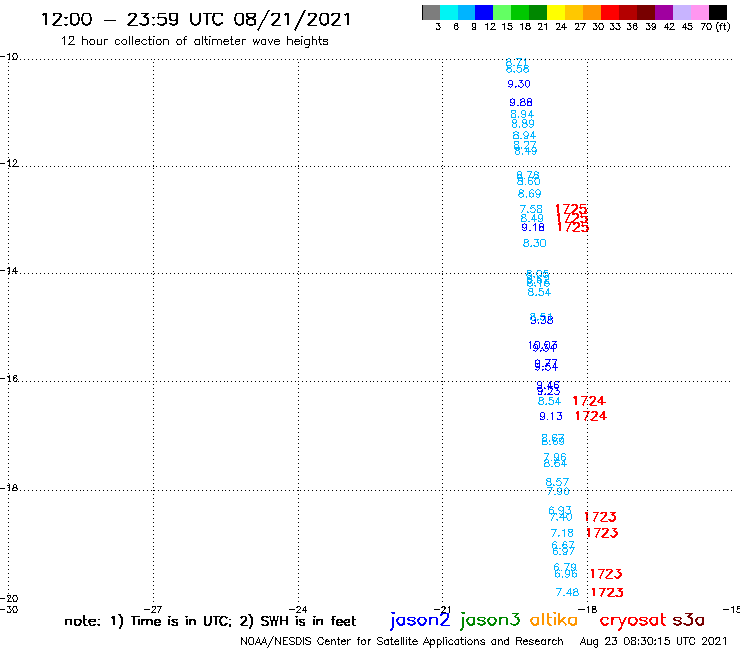Select the 8.30 wave height reading
The image size is (740, 650).
(x=534, y=243)
